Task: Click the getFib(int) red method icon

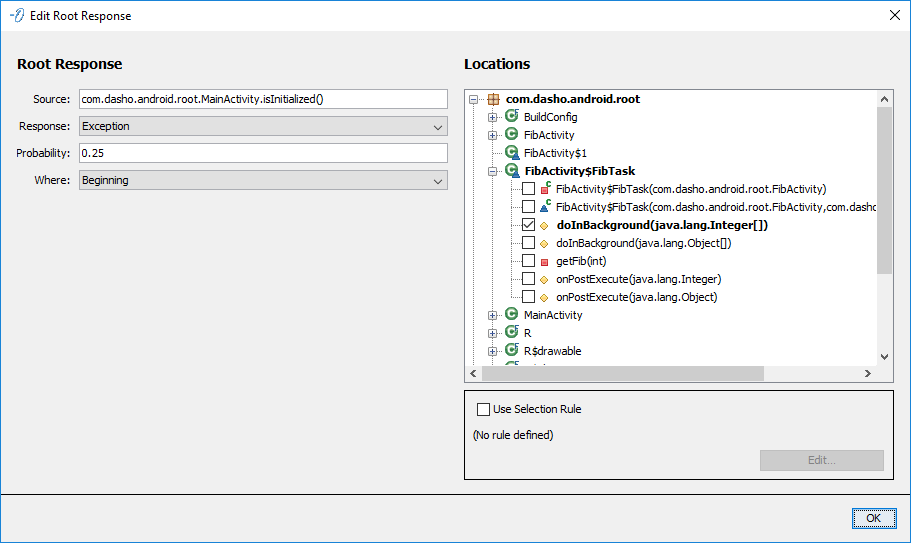Action: [x=545, y=261]
